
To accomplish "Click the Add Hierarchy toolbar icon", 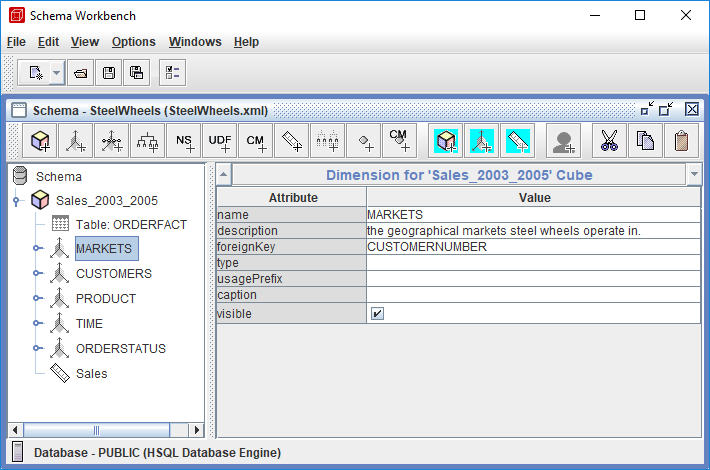I will [x=148, y=141].
